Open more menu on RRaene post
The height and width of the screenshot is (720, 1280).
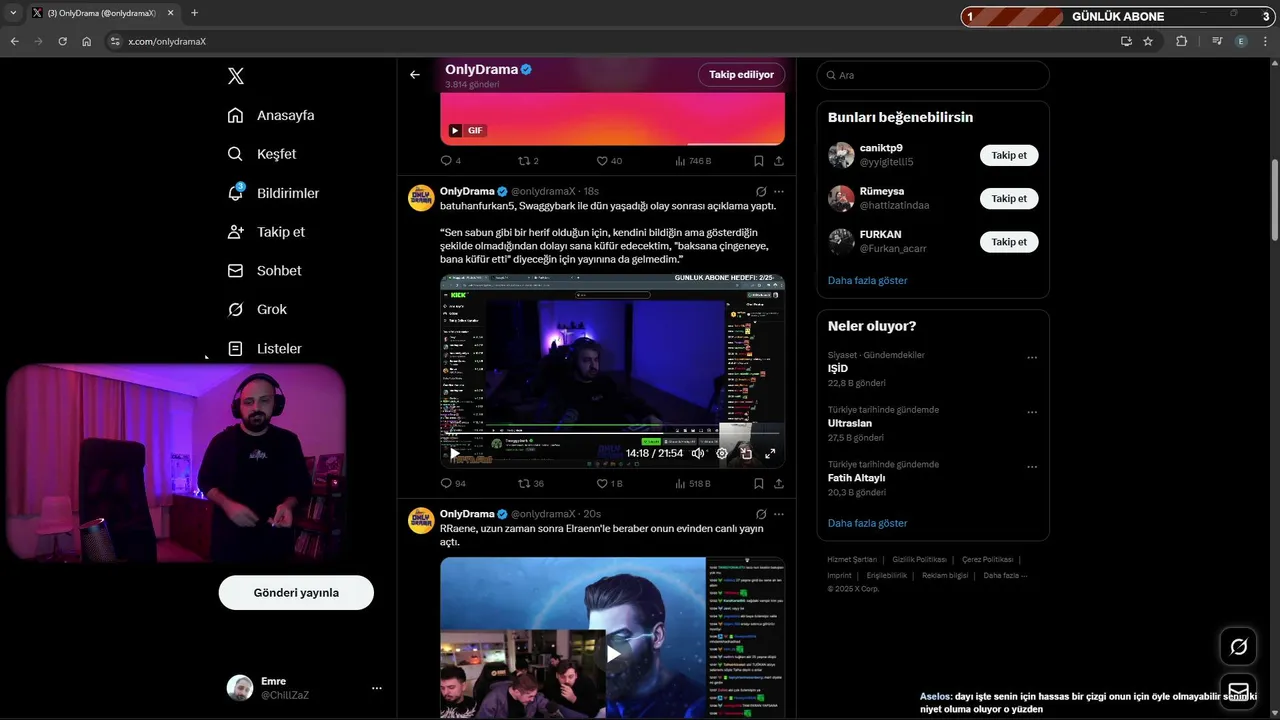tap(779, 514)
